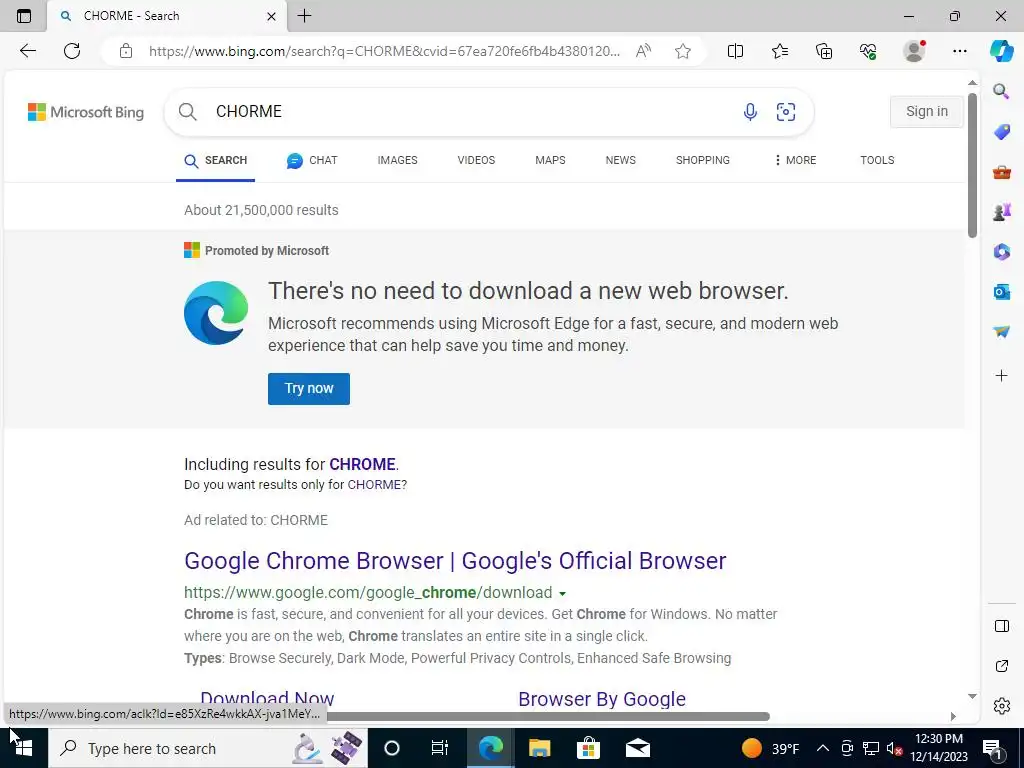The height and width of the screenshot is (768, 1024).
Task: Add sidebar app with plus icon
Action: point(1001,376)
